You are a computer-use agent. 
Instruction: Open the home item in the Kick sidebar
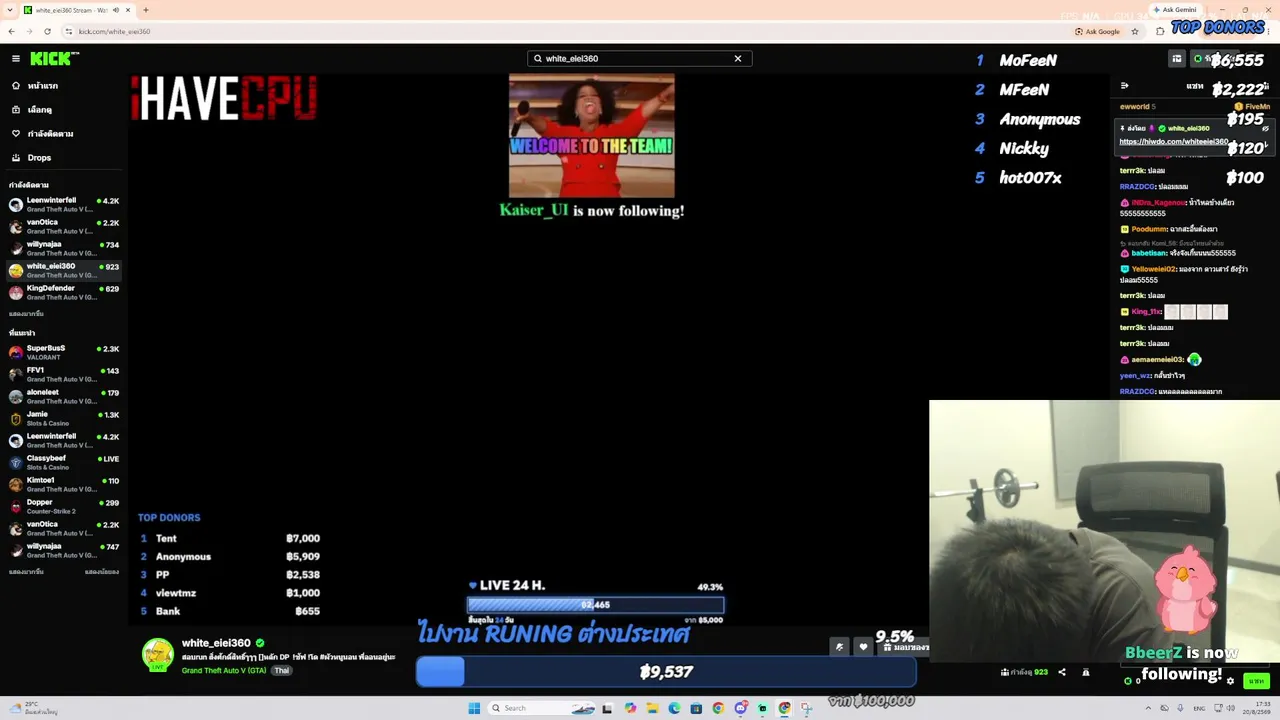64,86
